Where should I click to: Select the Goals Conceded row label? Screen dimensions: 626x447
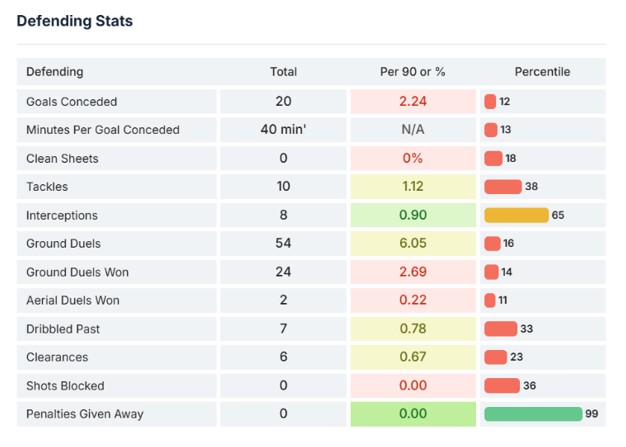pyautogui.click(x=72, y=101)
